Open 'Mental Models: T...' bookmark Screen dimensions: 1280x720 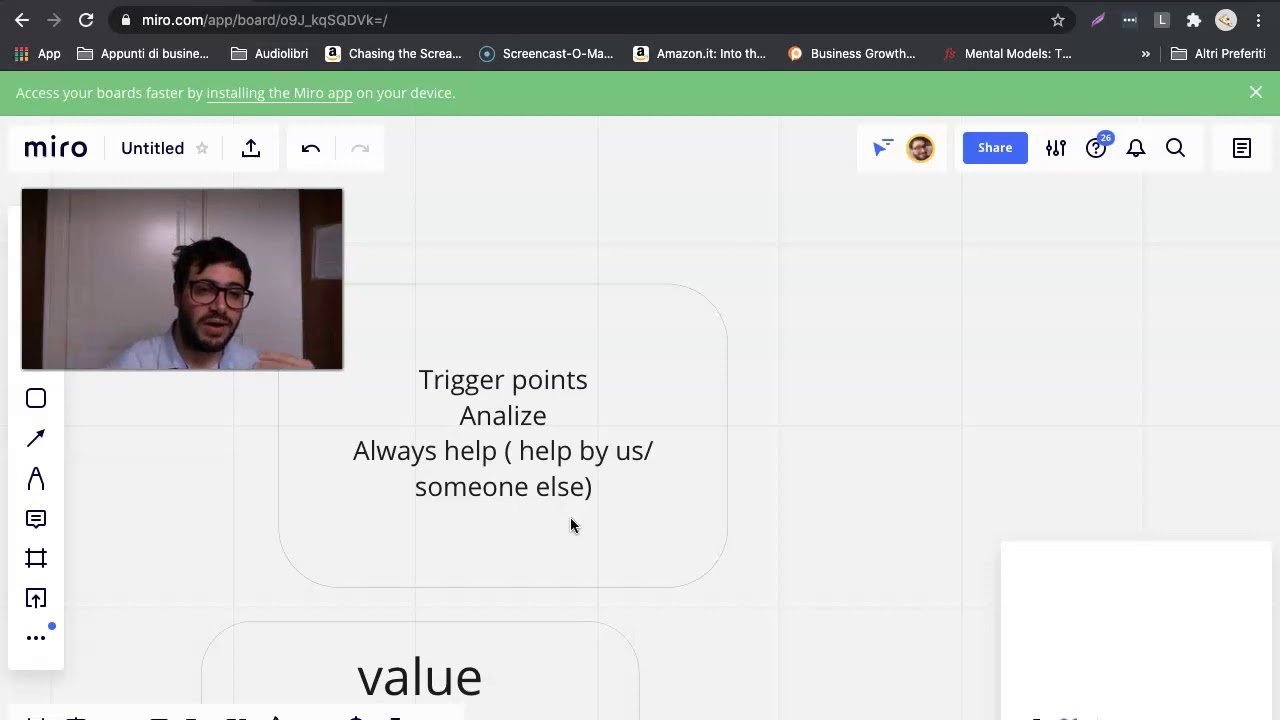click(1006, 54)
